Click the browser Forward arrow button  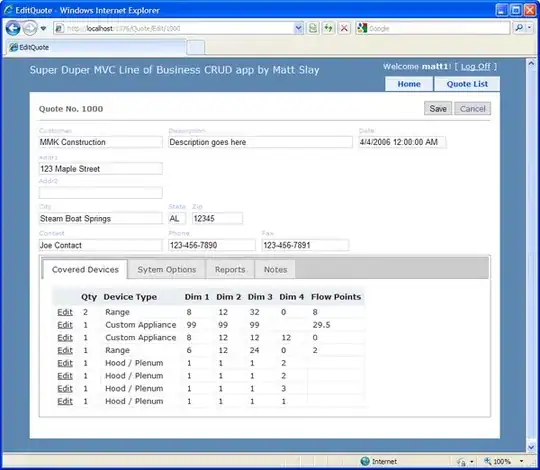(30, 28)
